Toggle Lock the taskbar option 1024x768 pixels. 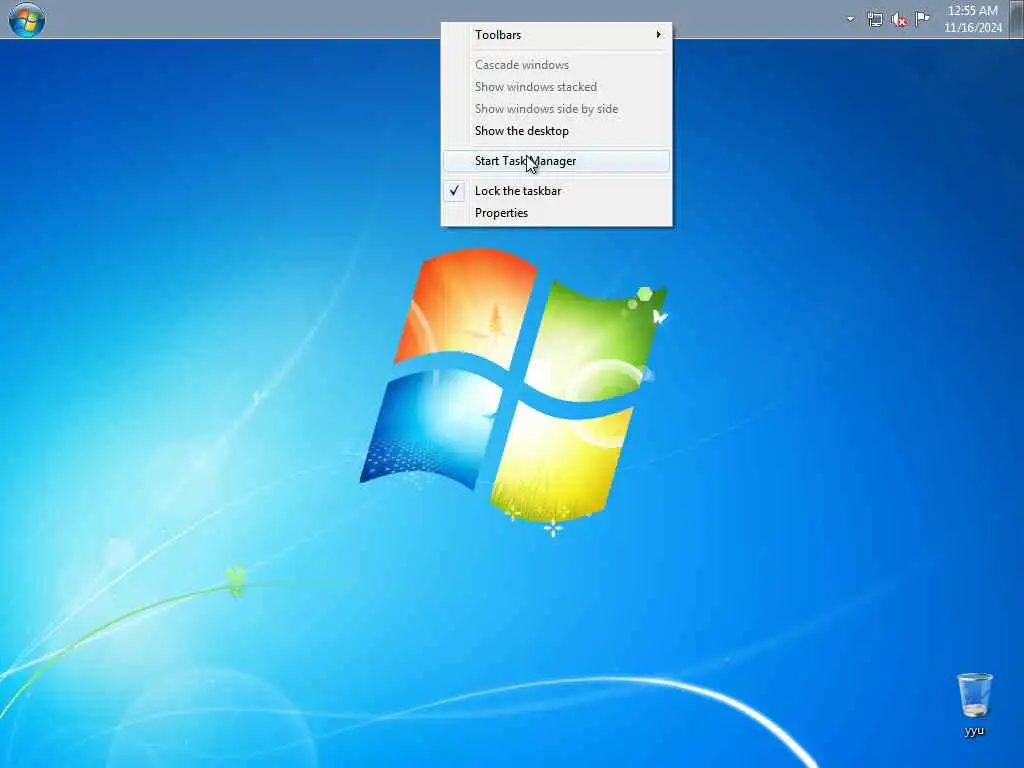coord(556,191)
